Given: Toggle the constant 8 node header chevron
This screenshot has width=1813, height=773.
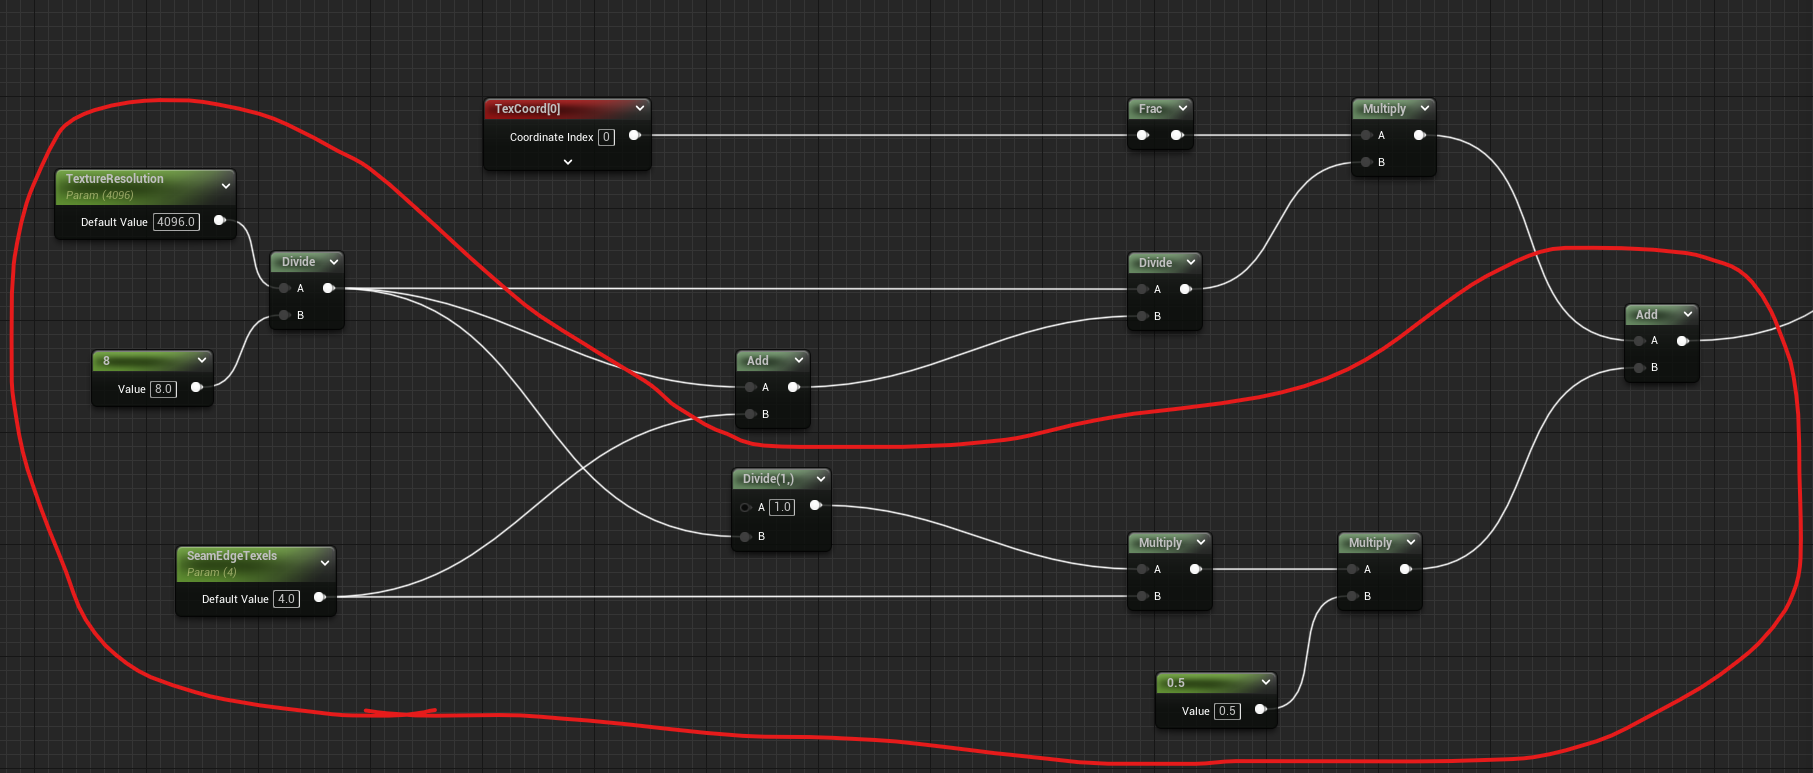Looking at the screenshot, I should (x=202, y=360).
